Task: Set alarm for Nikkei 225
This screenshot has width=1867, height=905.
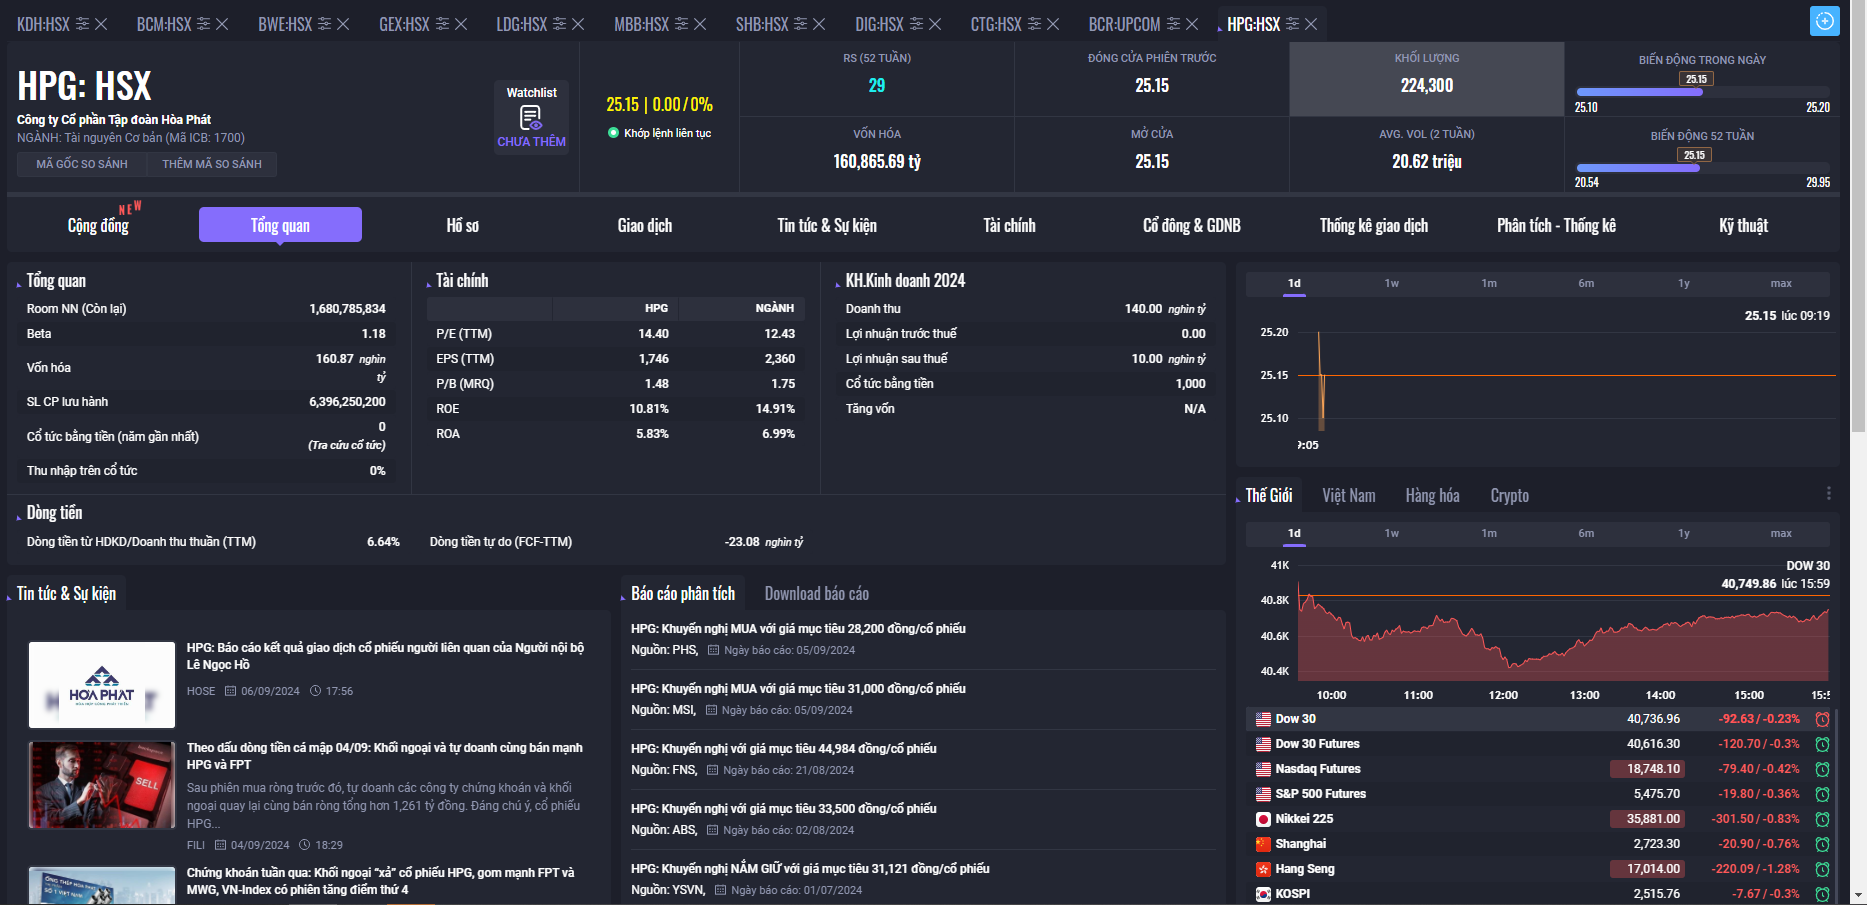Action: pos(1822,819)
